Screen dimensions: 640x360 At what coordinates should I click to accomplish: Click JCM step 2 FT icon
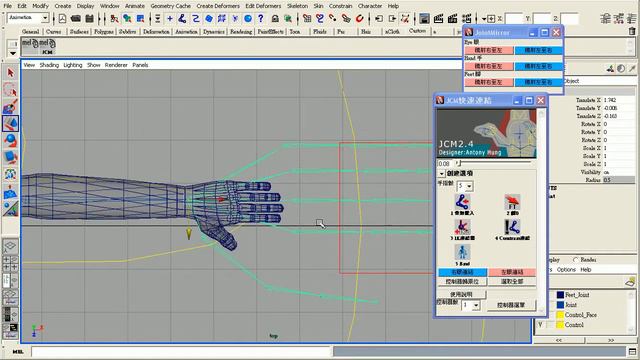512,202
